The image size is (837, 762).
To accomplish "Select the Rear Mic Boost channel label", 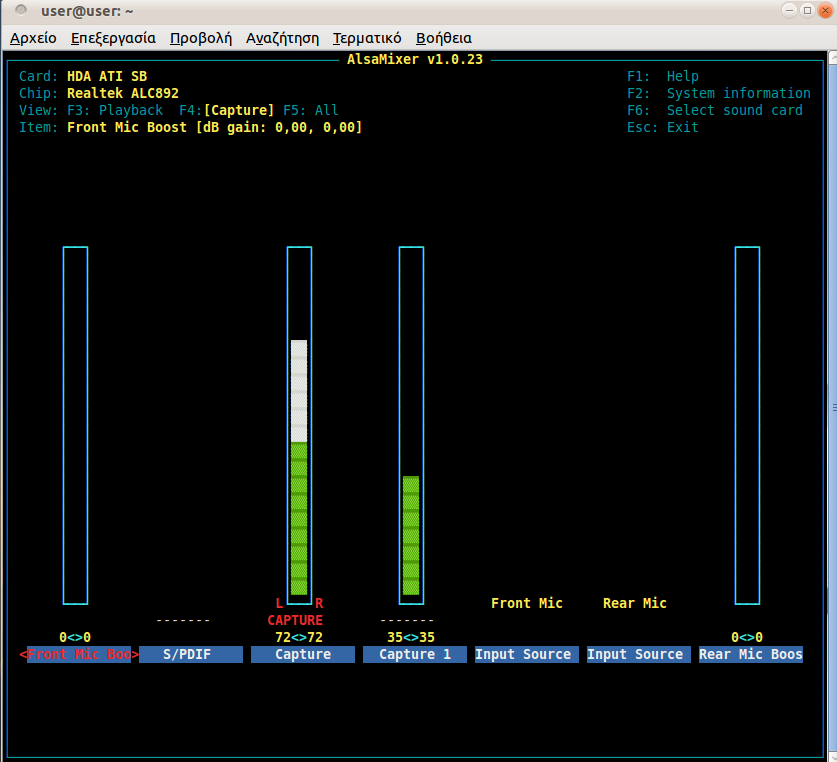I will [750, 654].
